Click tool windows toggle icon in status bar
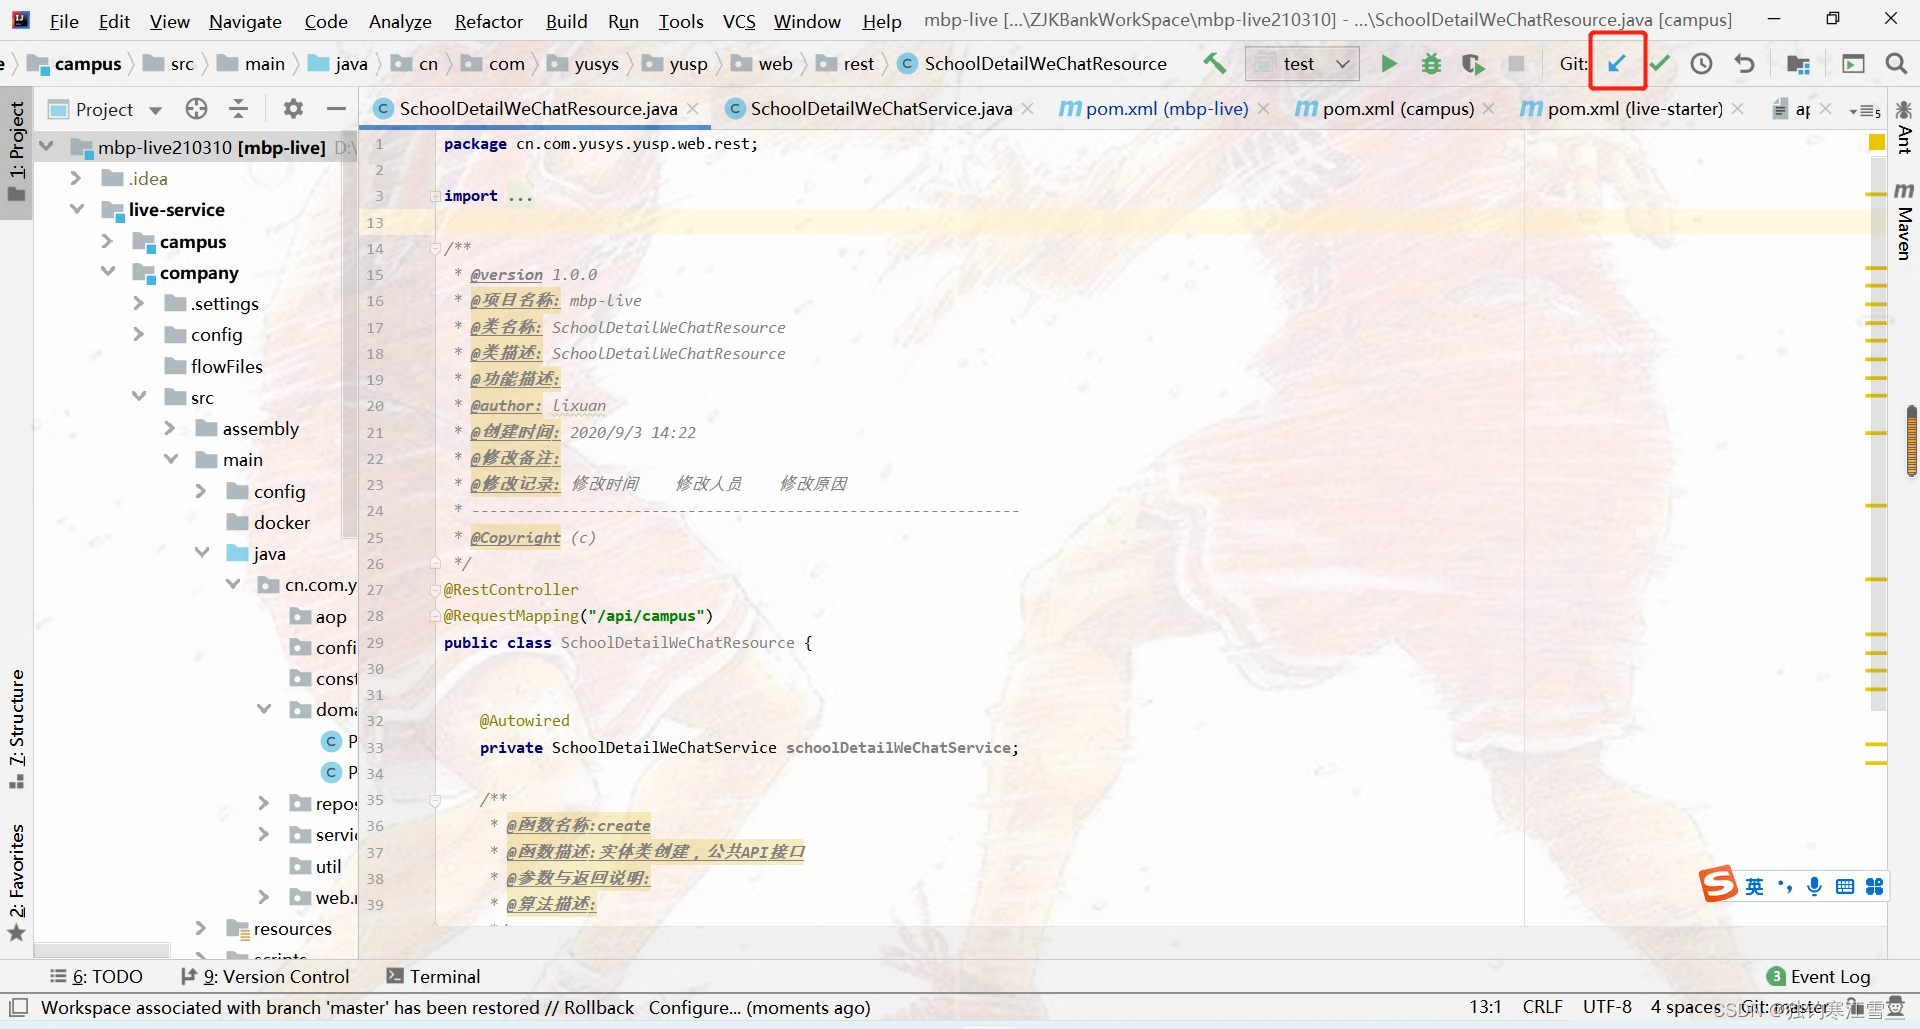The height and width of the screenshot is (1029, 1920). pyautogui.click(x=18, y=1007)
